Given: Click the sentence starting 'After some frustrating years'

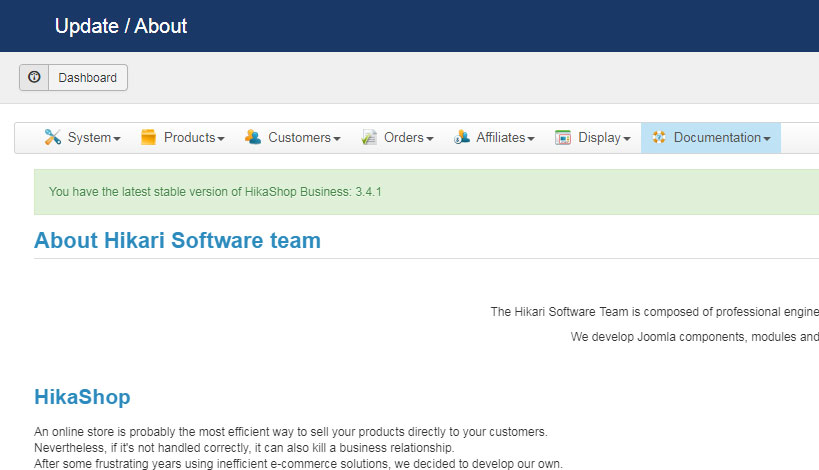Looking at the screenshot, I should tap(298, 464).
